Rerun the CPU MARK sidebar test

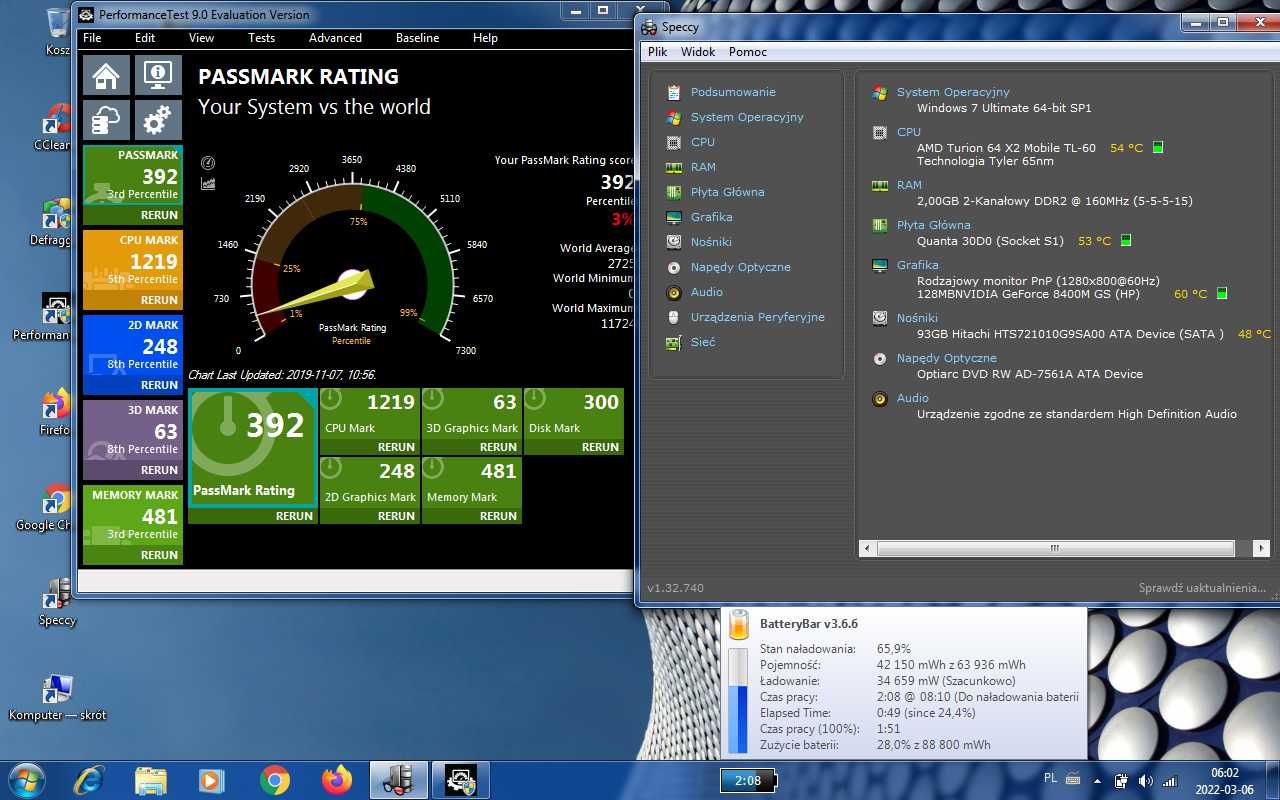(x=159, y=300)
